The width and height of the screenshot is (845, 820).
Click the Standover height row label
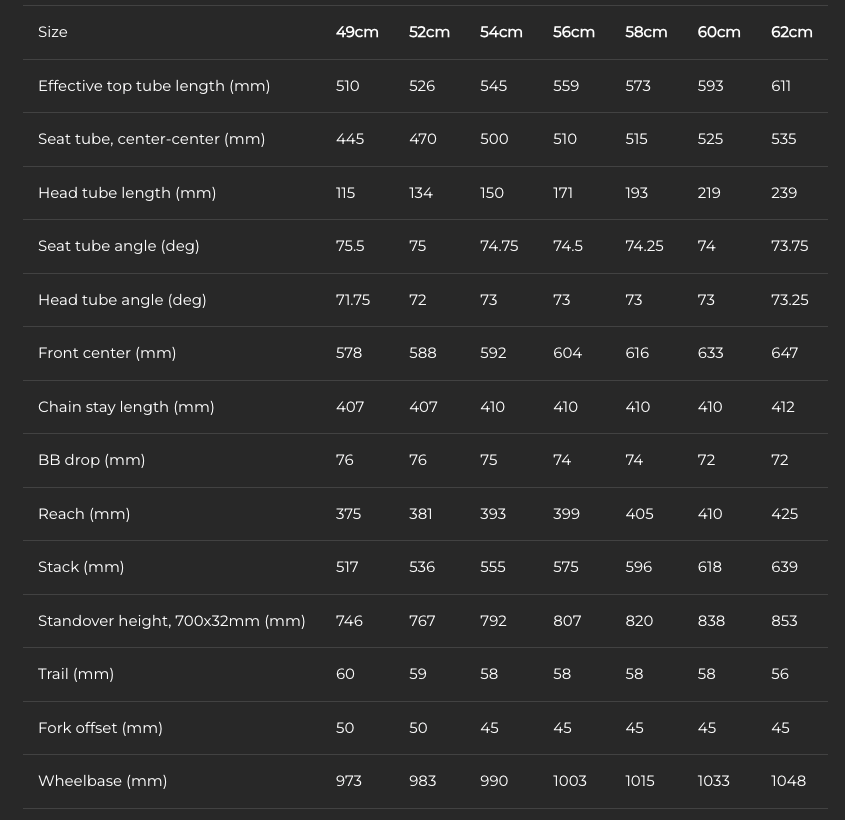pos(171,621)
